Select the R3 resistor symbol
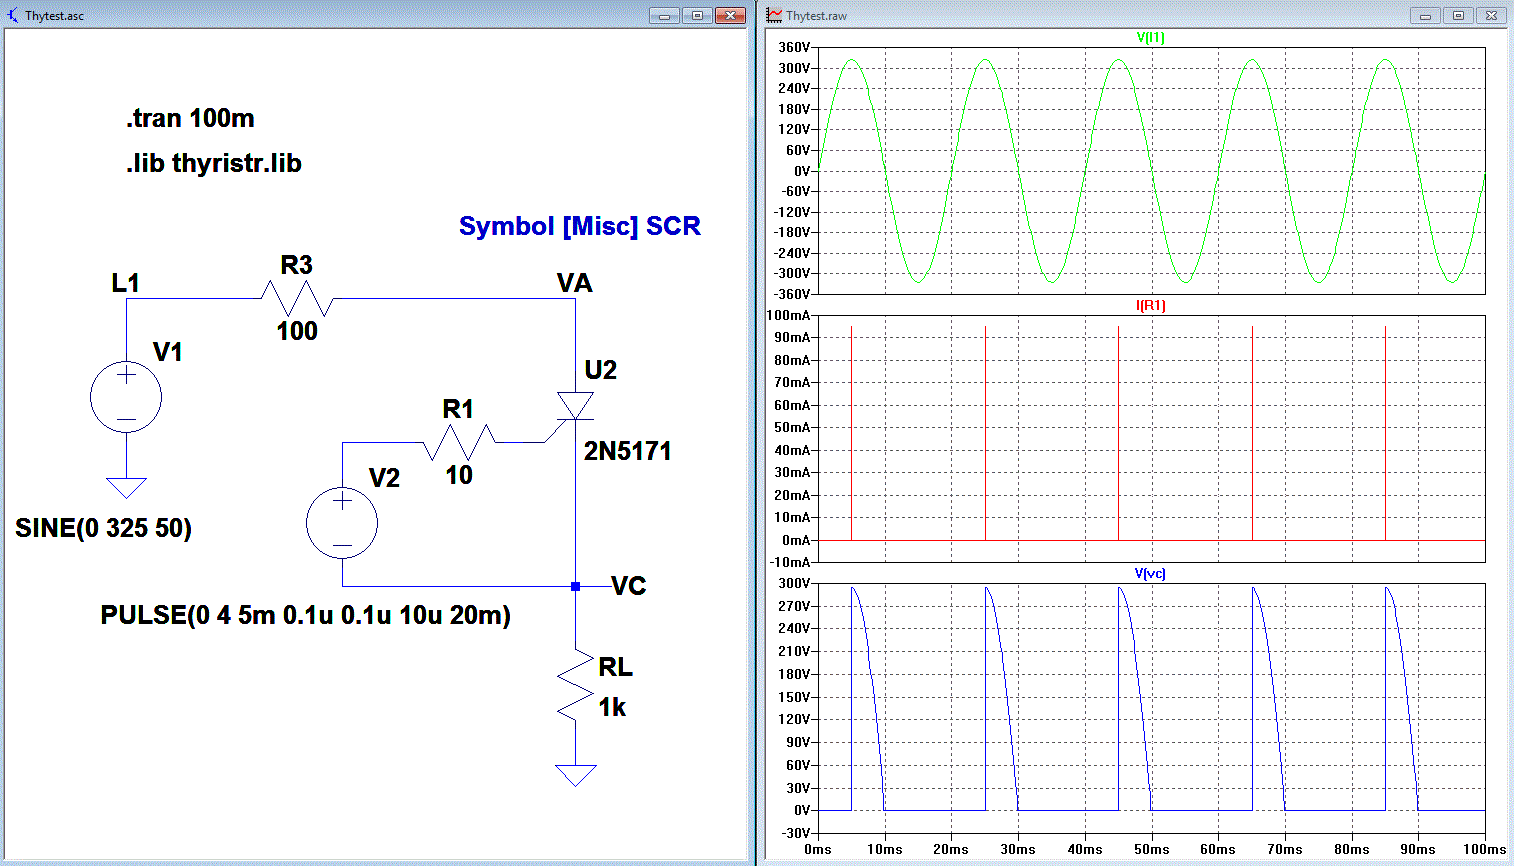Screen dimensions: 1514x866 297,298
